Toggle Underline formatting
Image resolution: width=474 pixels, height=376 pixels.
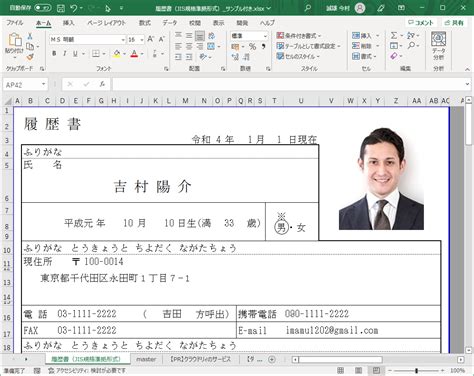coord(75,53)
